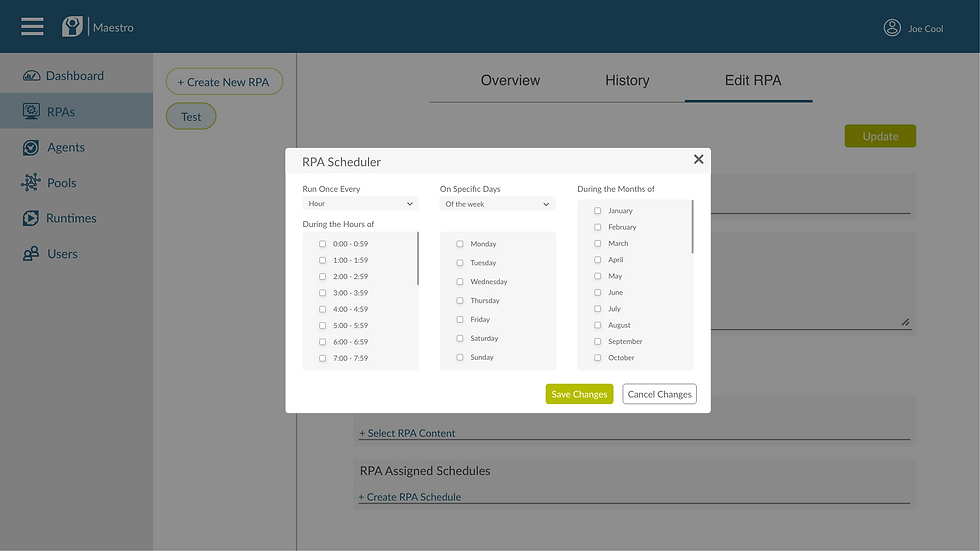This screenshot has height=551, width=980.
Task: Toggle the 5:00 - 5:59 checkbox
Action: (x=322, y=325)
